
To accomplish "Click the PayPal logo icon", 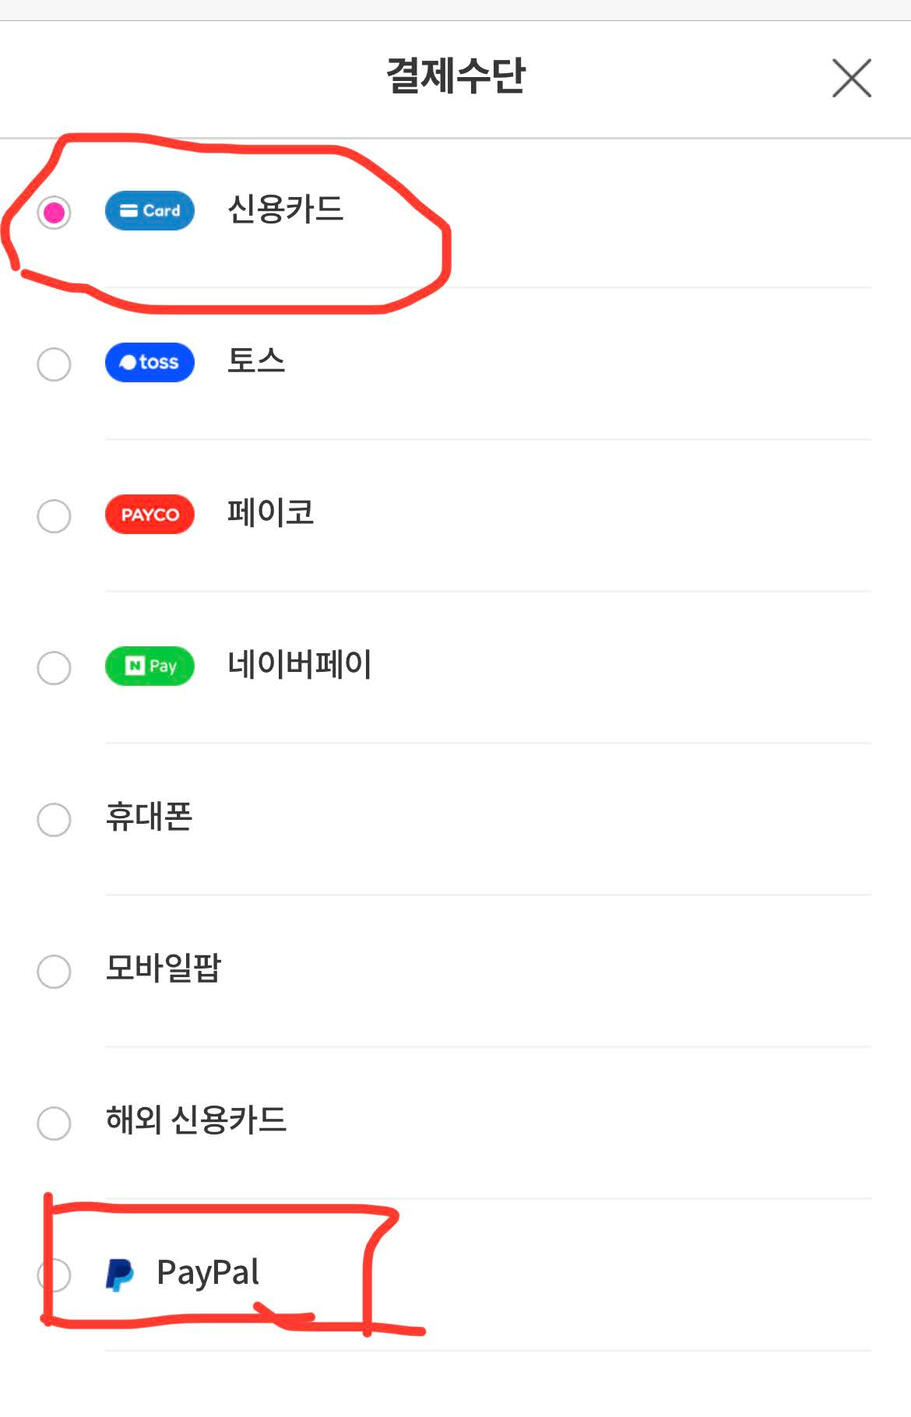I will (x=120, y=1274).
